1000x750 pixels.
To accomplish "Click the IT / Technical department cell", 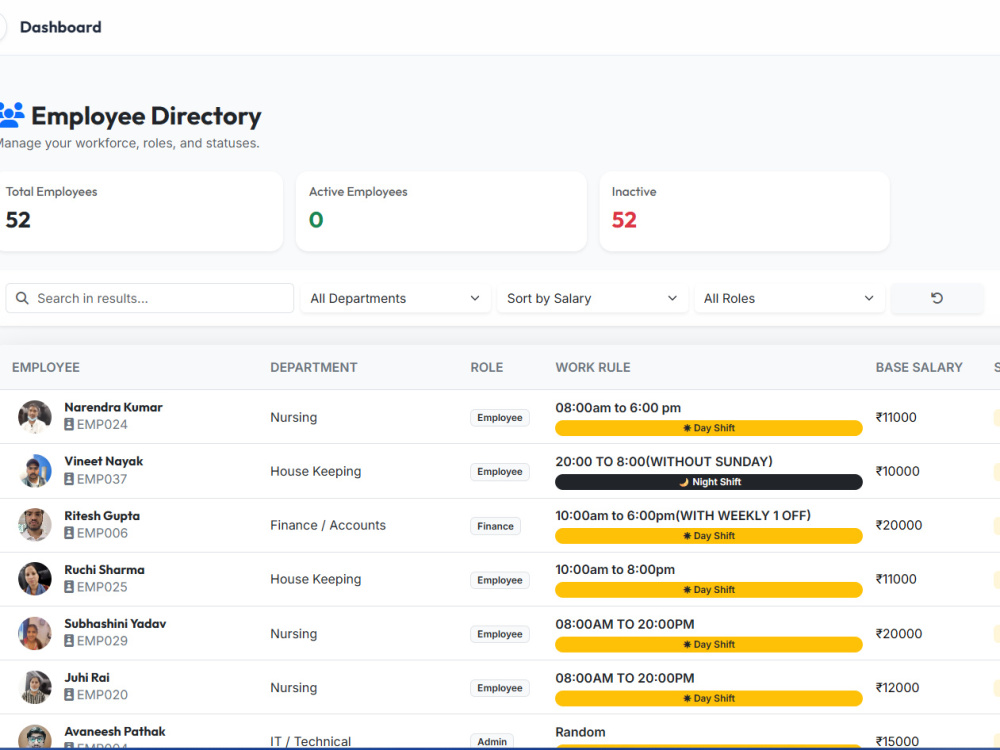I will 311,741.
